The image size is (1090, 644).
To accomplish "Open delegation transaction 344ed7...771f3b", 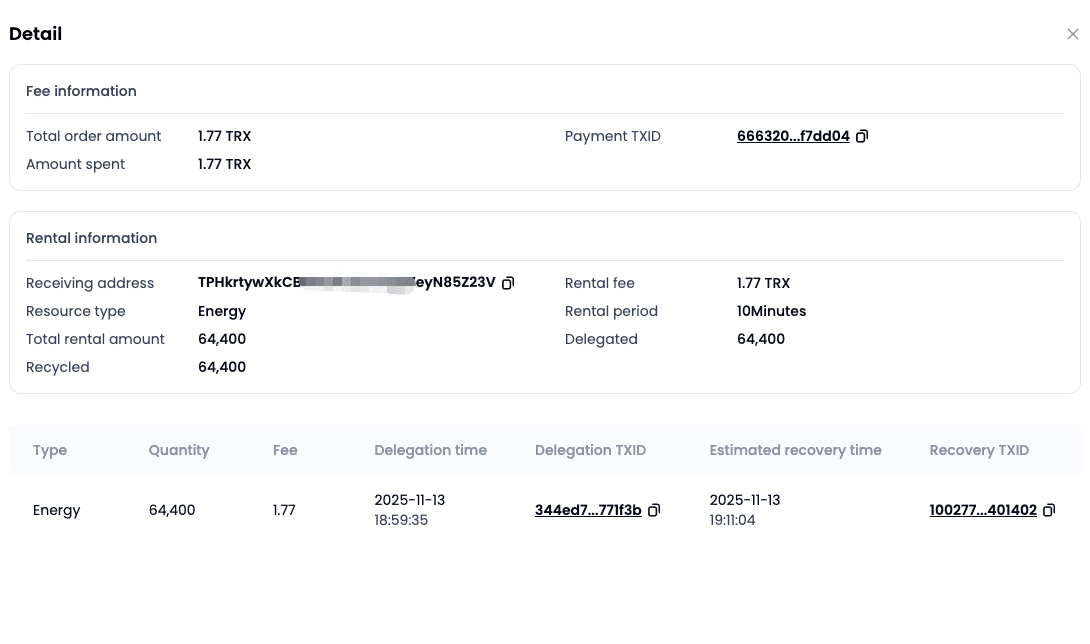I will tap(588, 510).
